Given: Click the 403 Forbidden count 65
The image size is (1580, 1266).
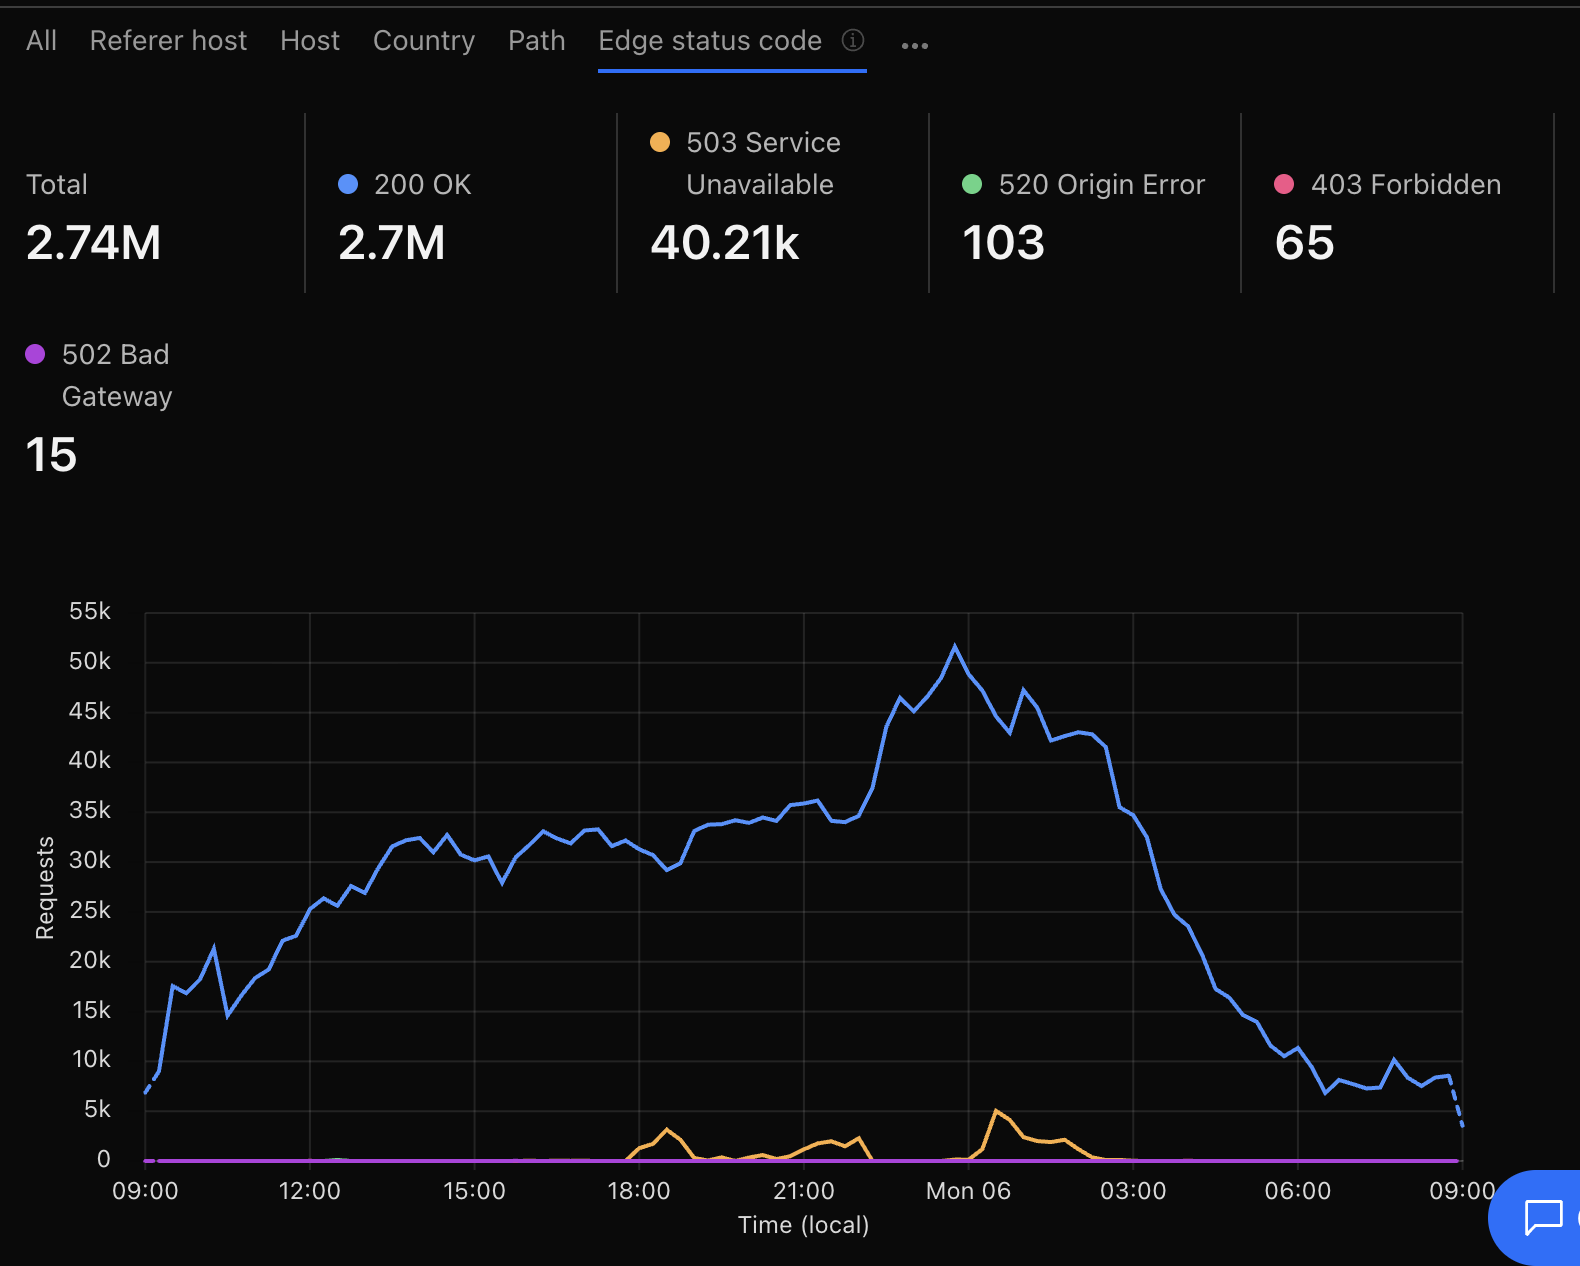Looking at the screenshot, I should (x=1305, y=243).
